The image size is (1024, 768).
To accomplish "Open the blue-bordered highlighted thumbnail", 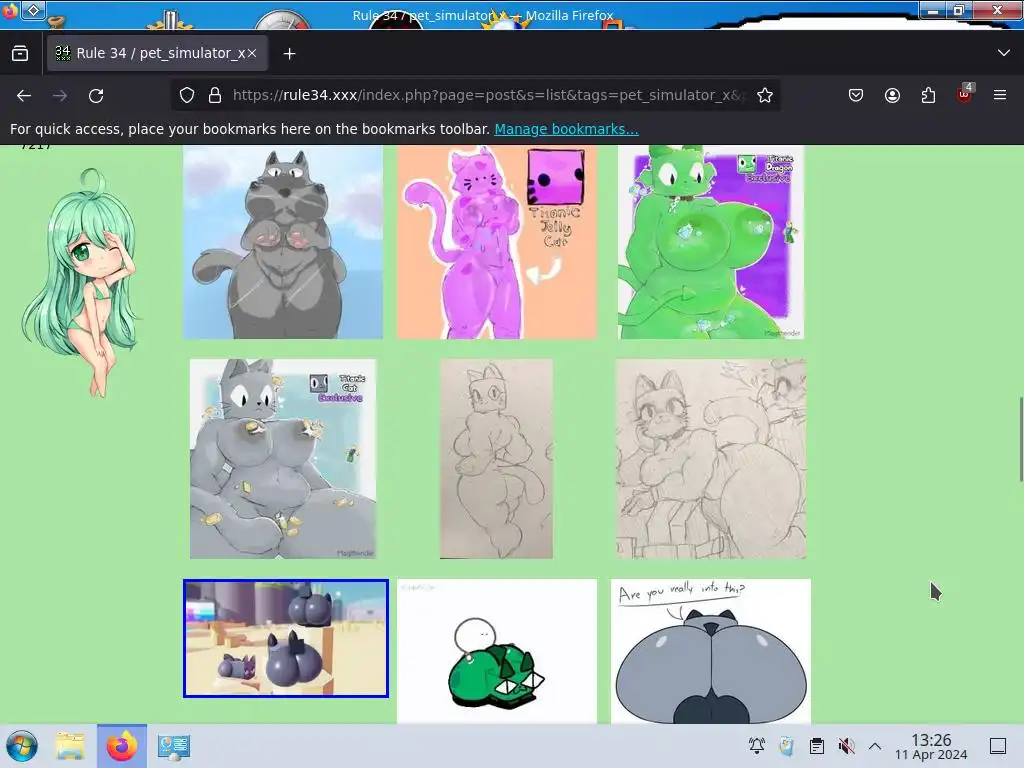I will 286,638.
